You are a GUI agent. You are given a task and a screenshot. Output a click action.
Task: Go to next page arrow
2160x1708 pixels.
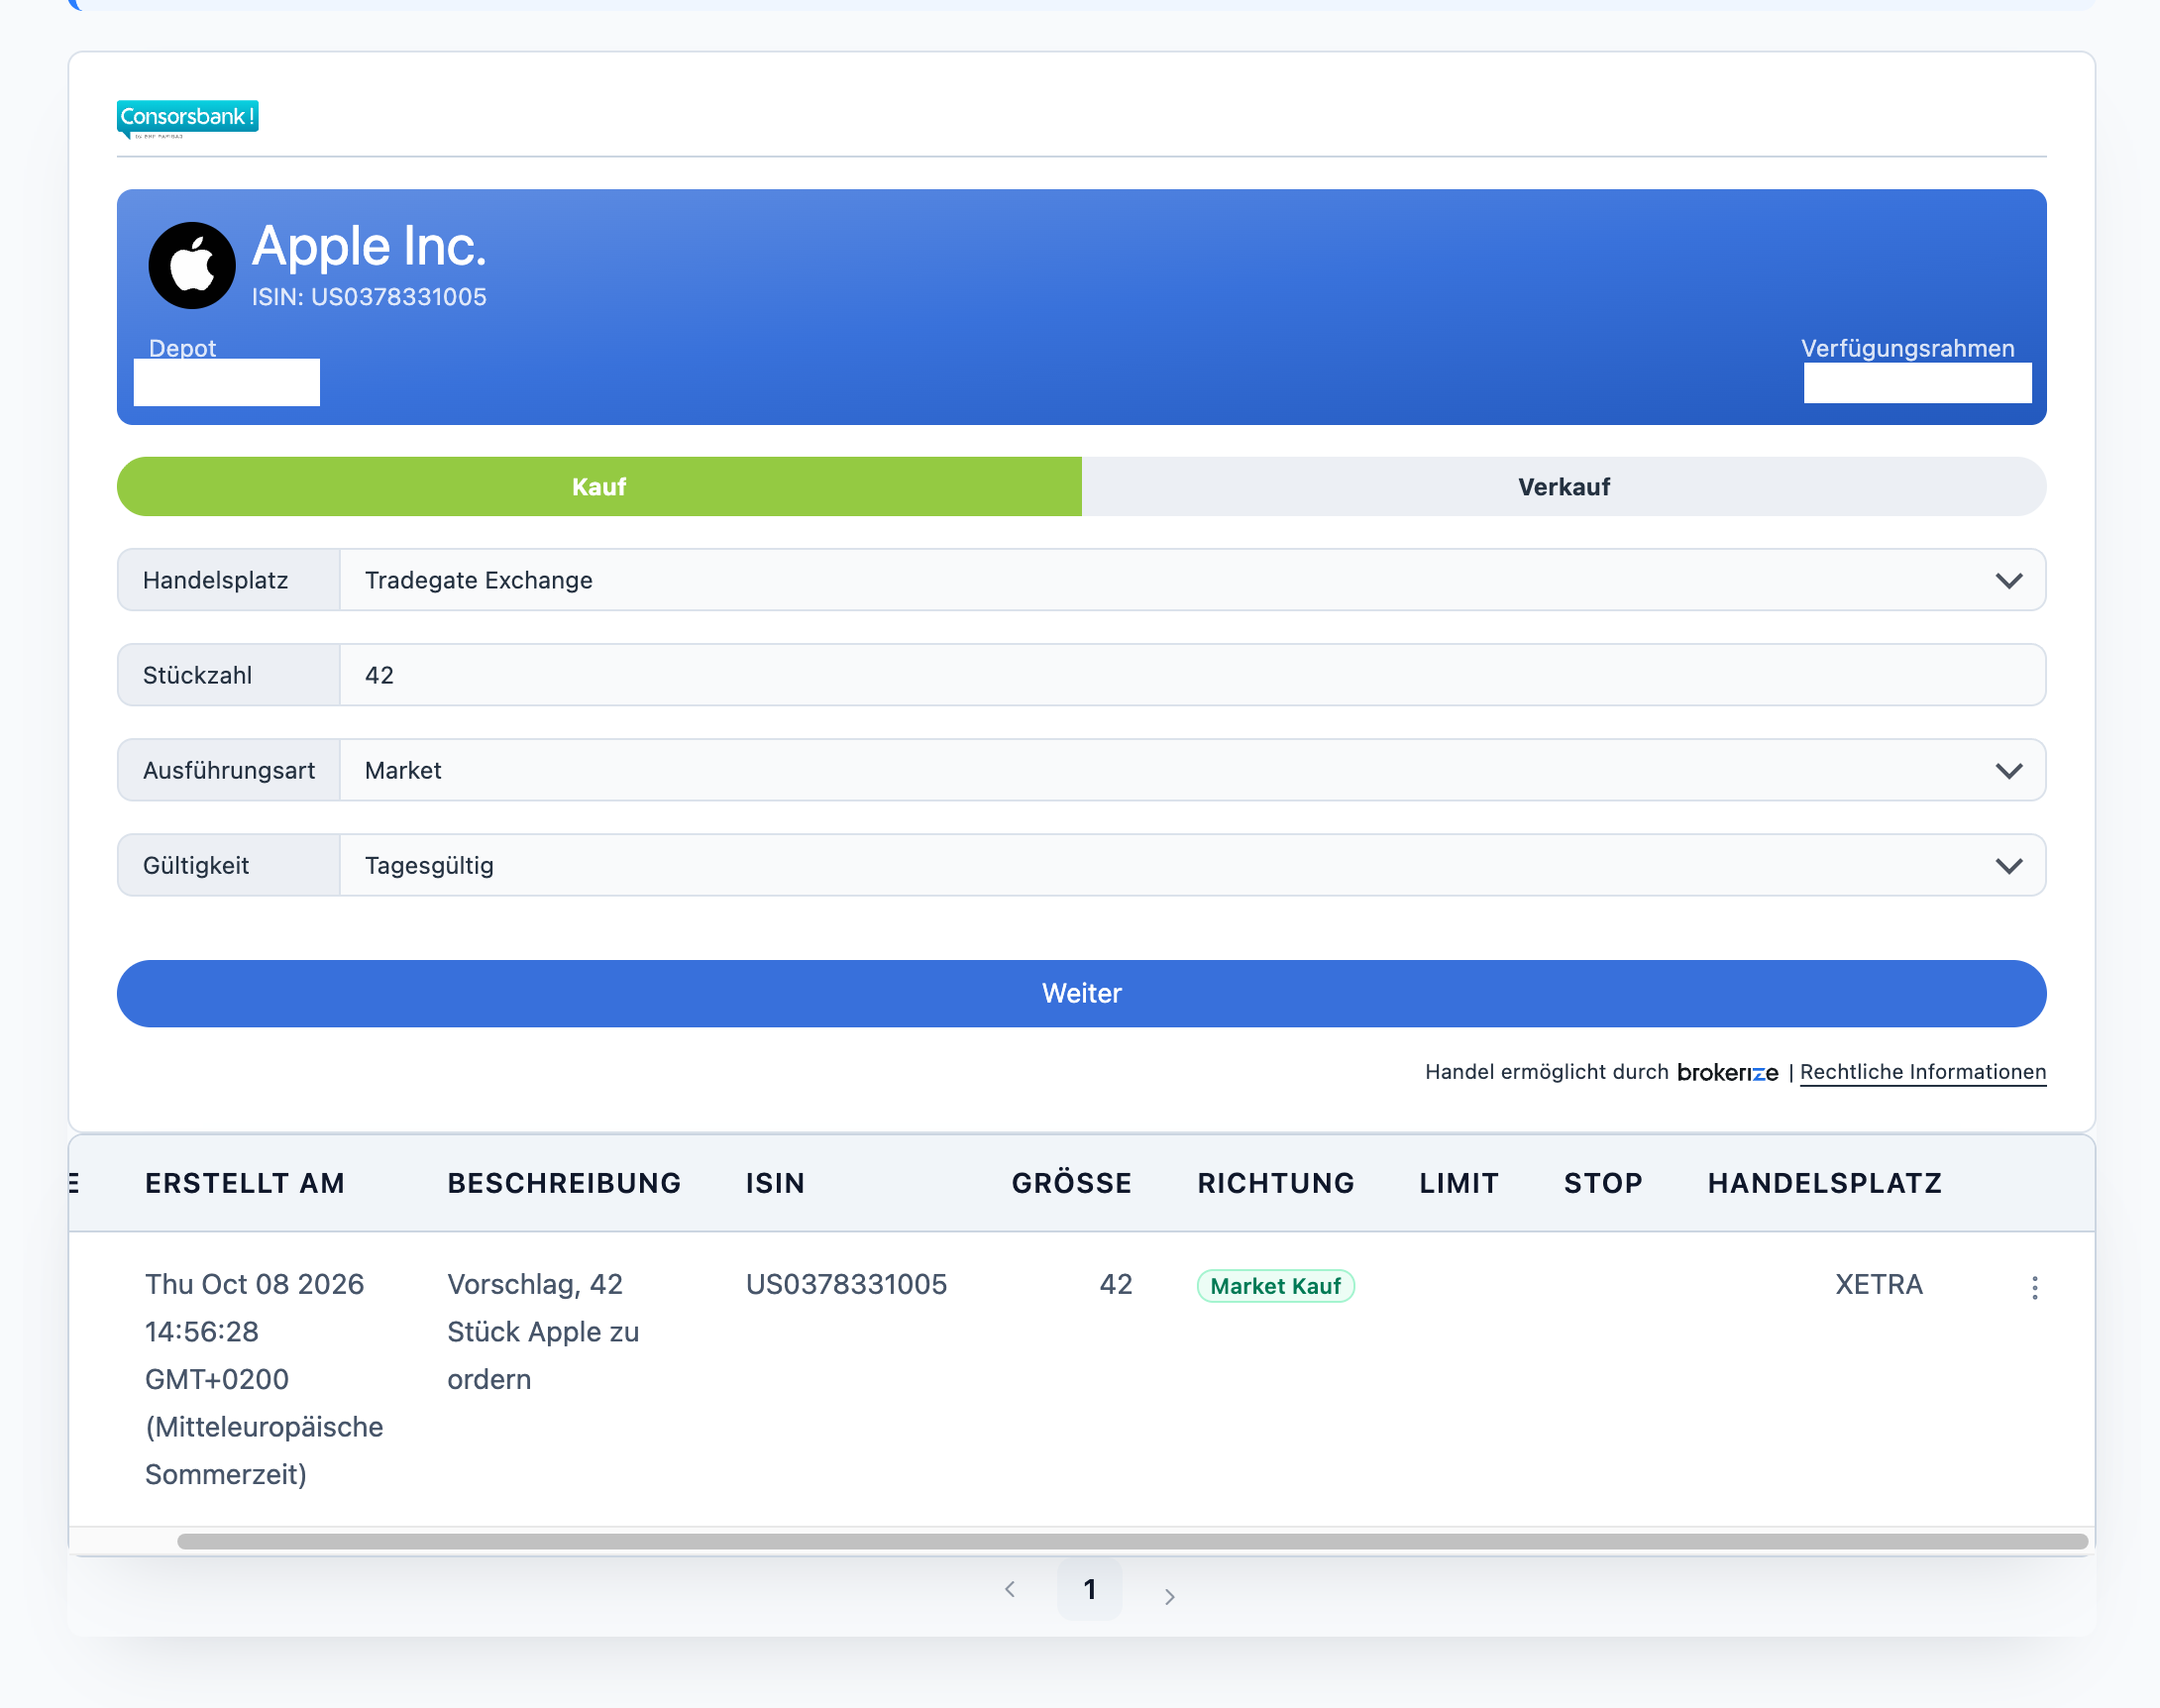[1169, 1596]
